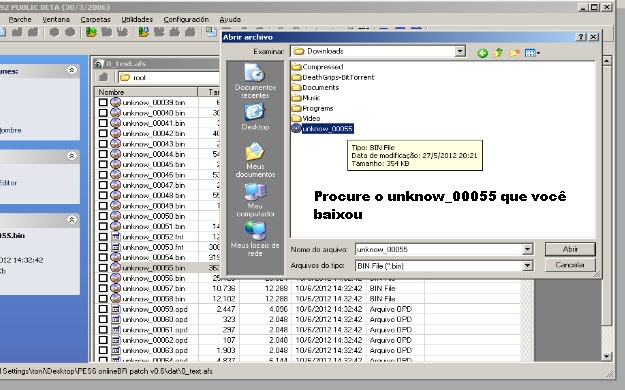Select the unknow_00046.bin row
The height and width of the screenshot is (390, 625).
[158, 175]
